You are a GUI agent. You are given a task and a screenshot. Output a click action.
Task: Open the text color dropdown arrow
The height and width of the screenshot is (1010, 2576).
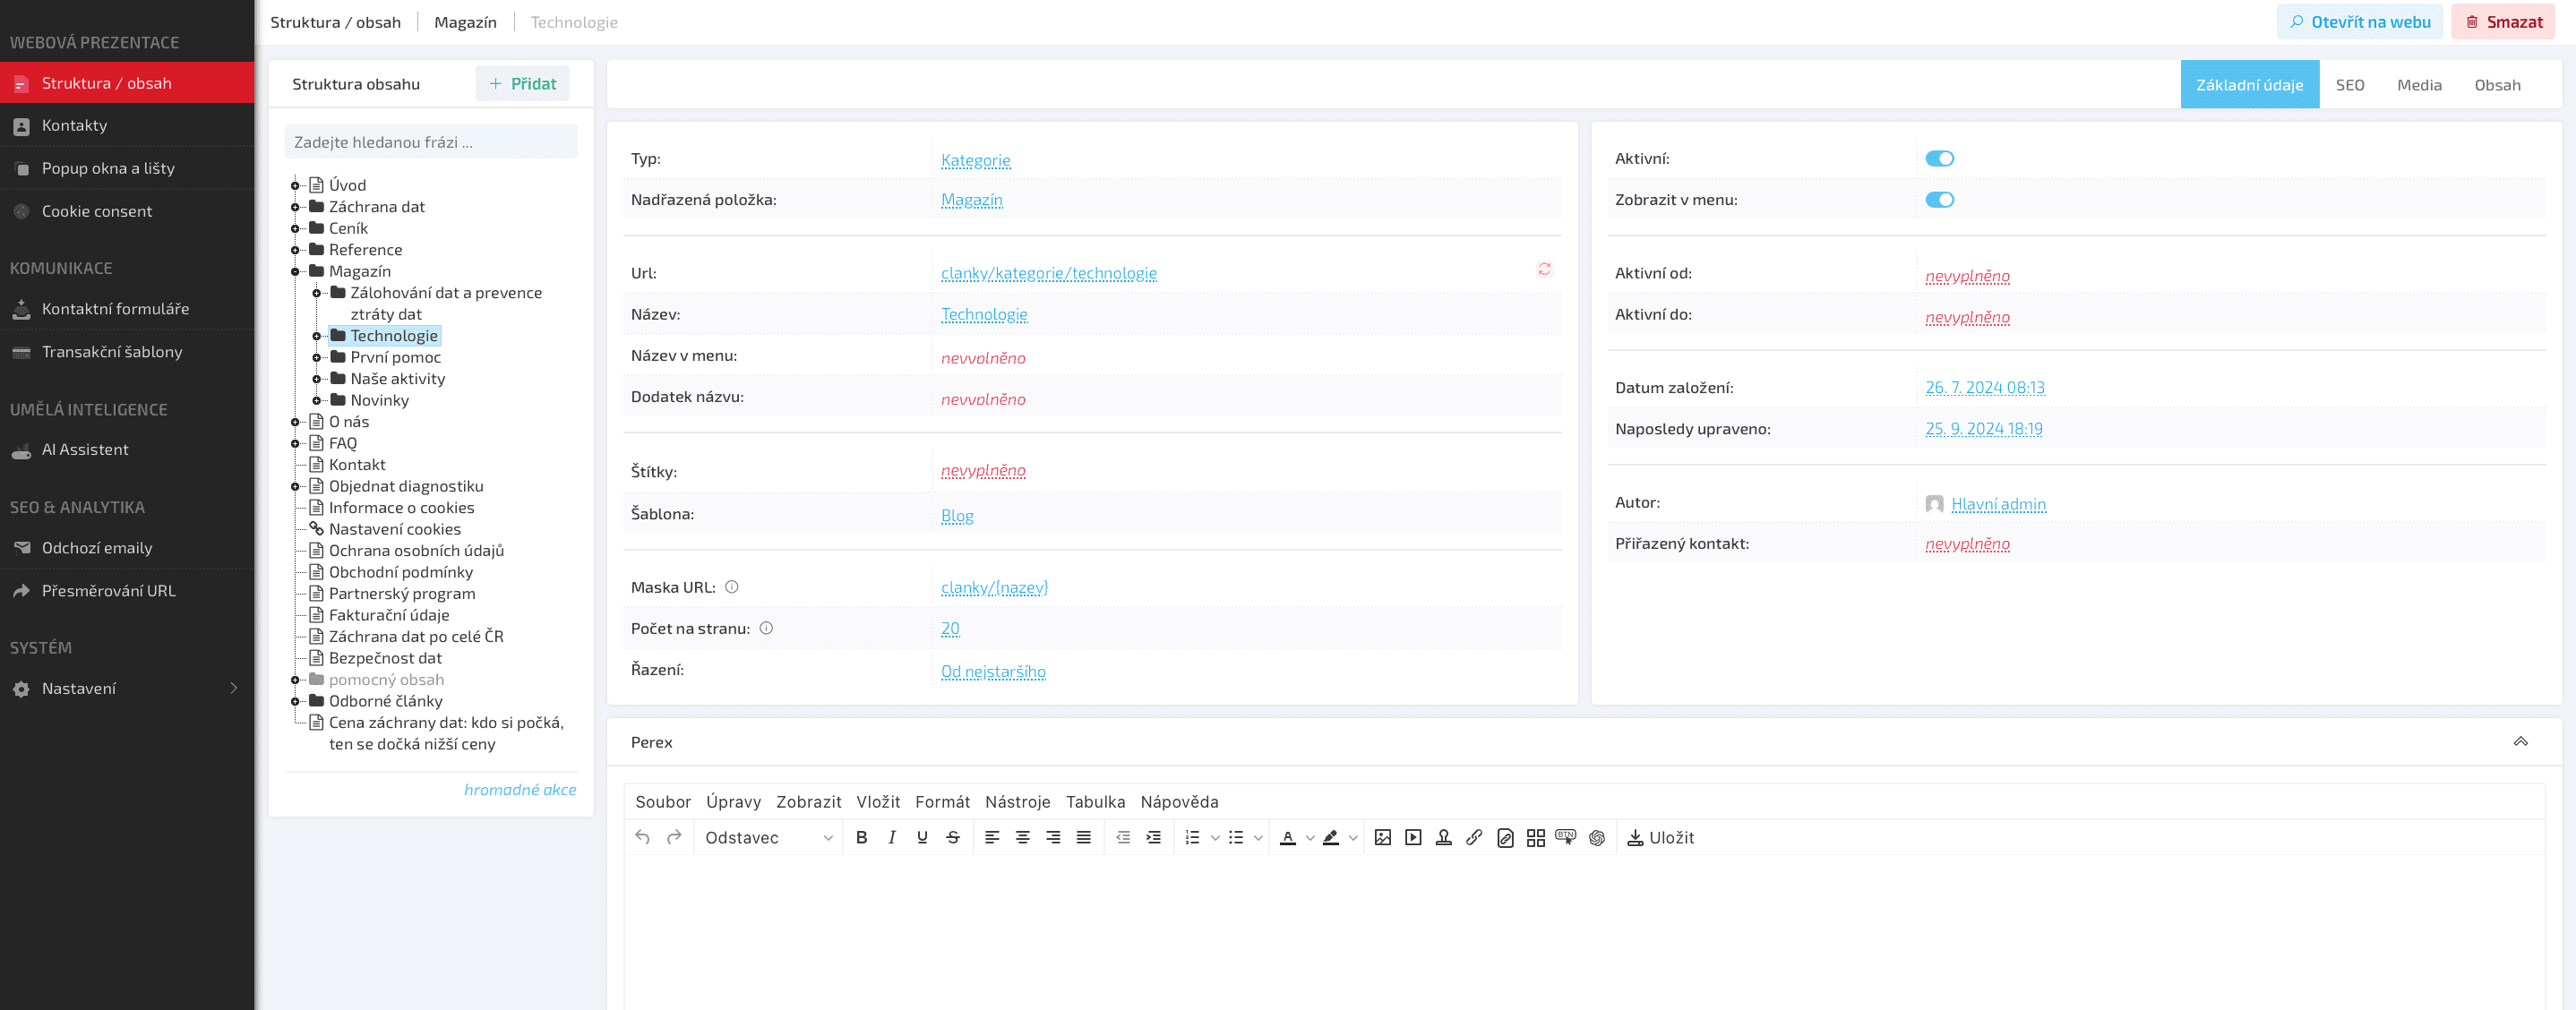pos(1310,838)
